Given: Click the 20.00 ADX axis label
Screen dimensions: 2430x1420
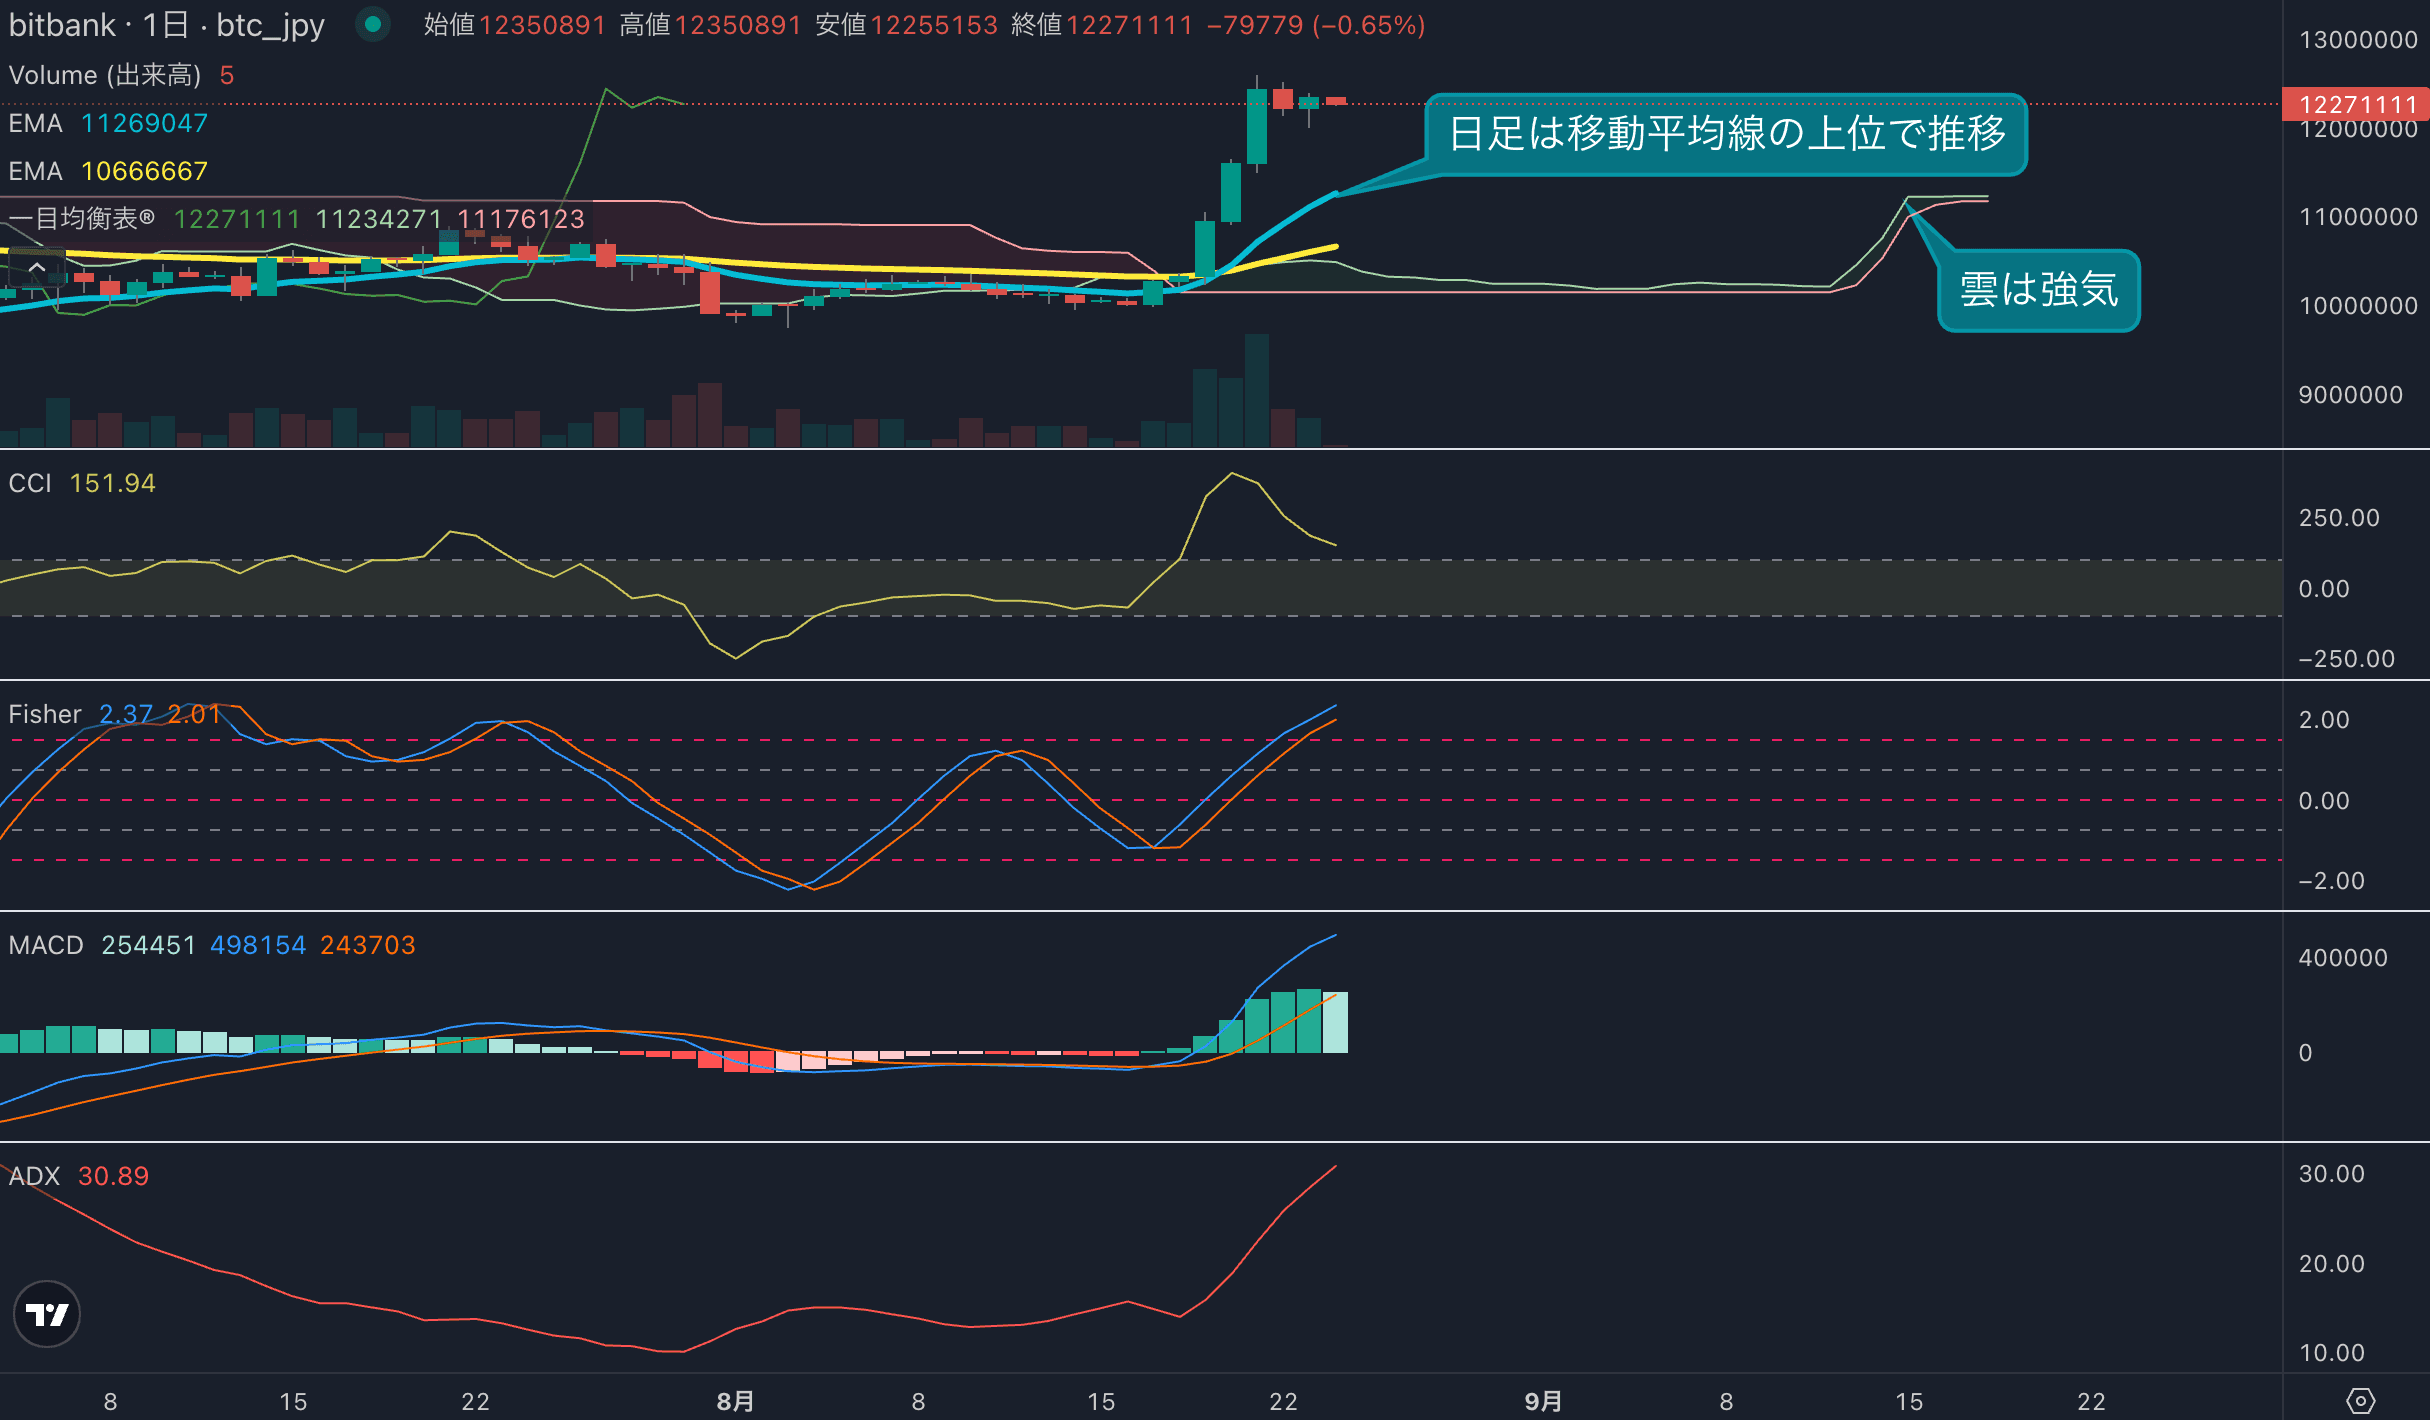Looking at the screenshot, I should tap(2331, 1264).
